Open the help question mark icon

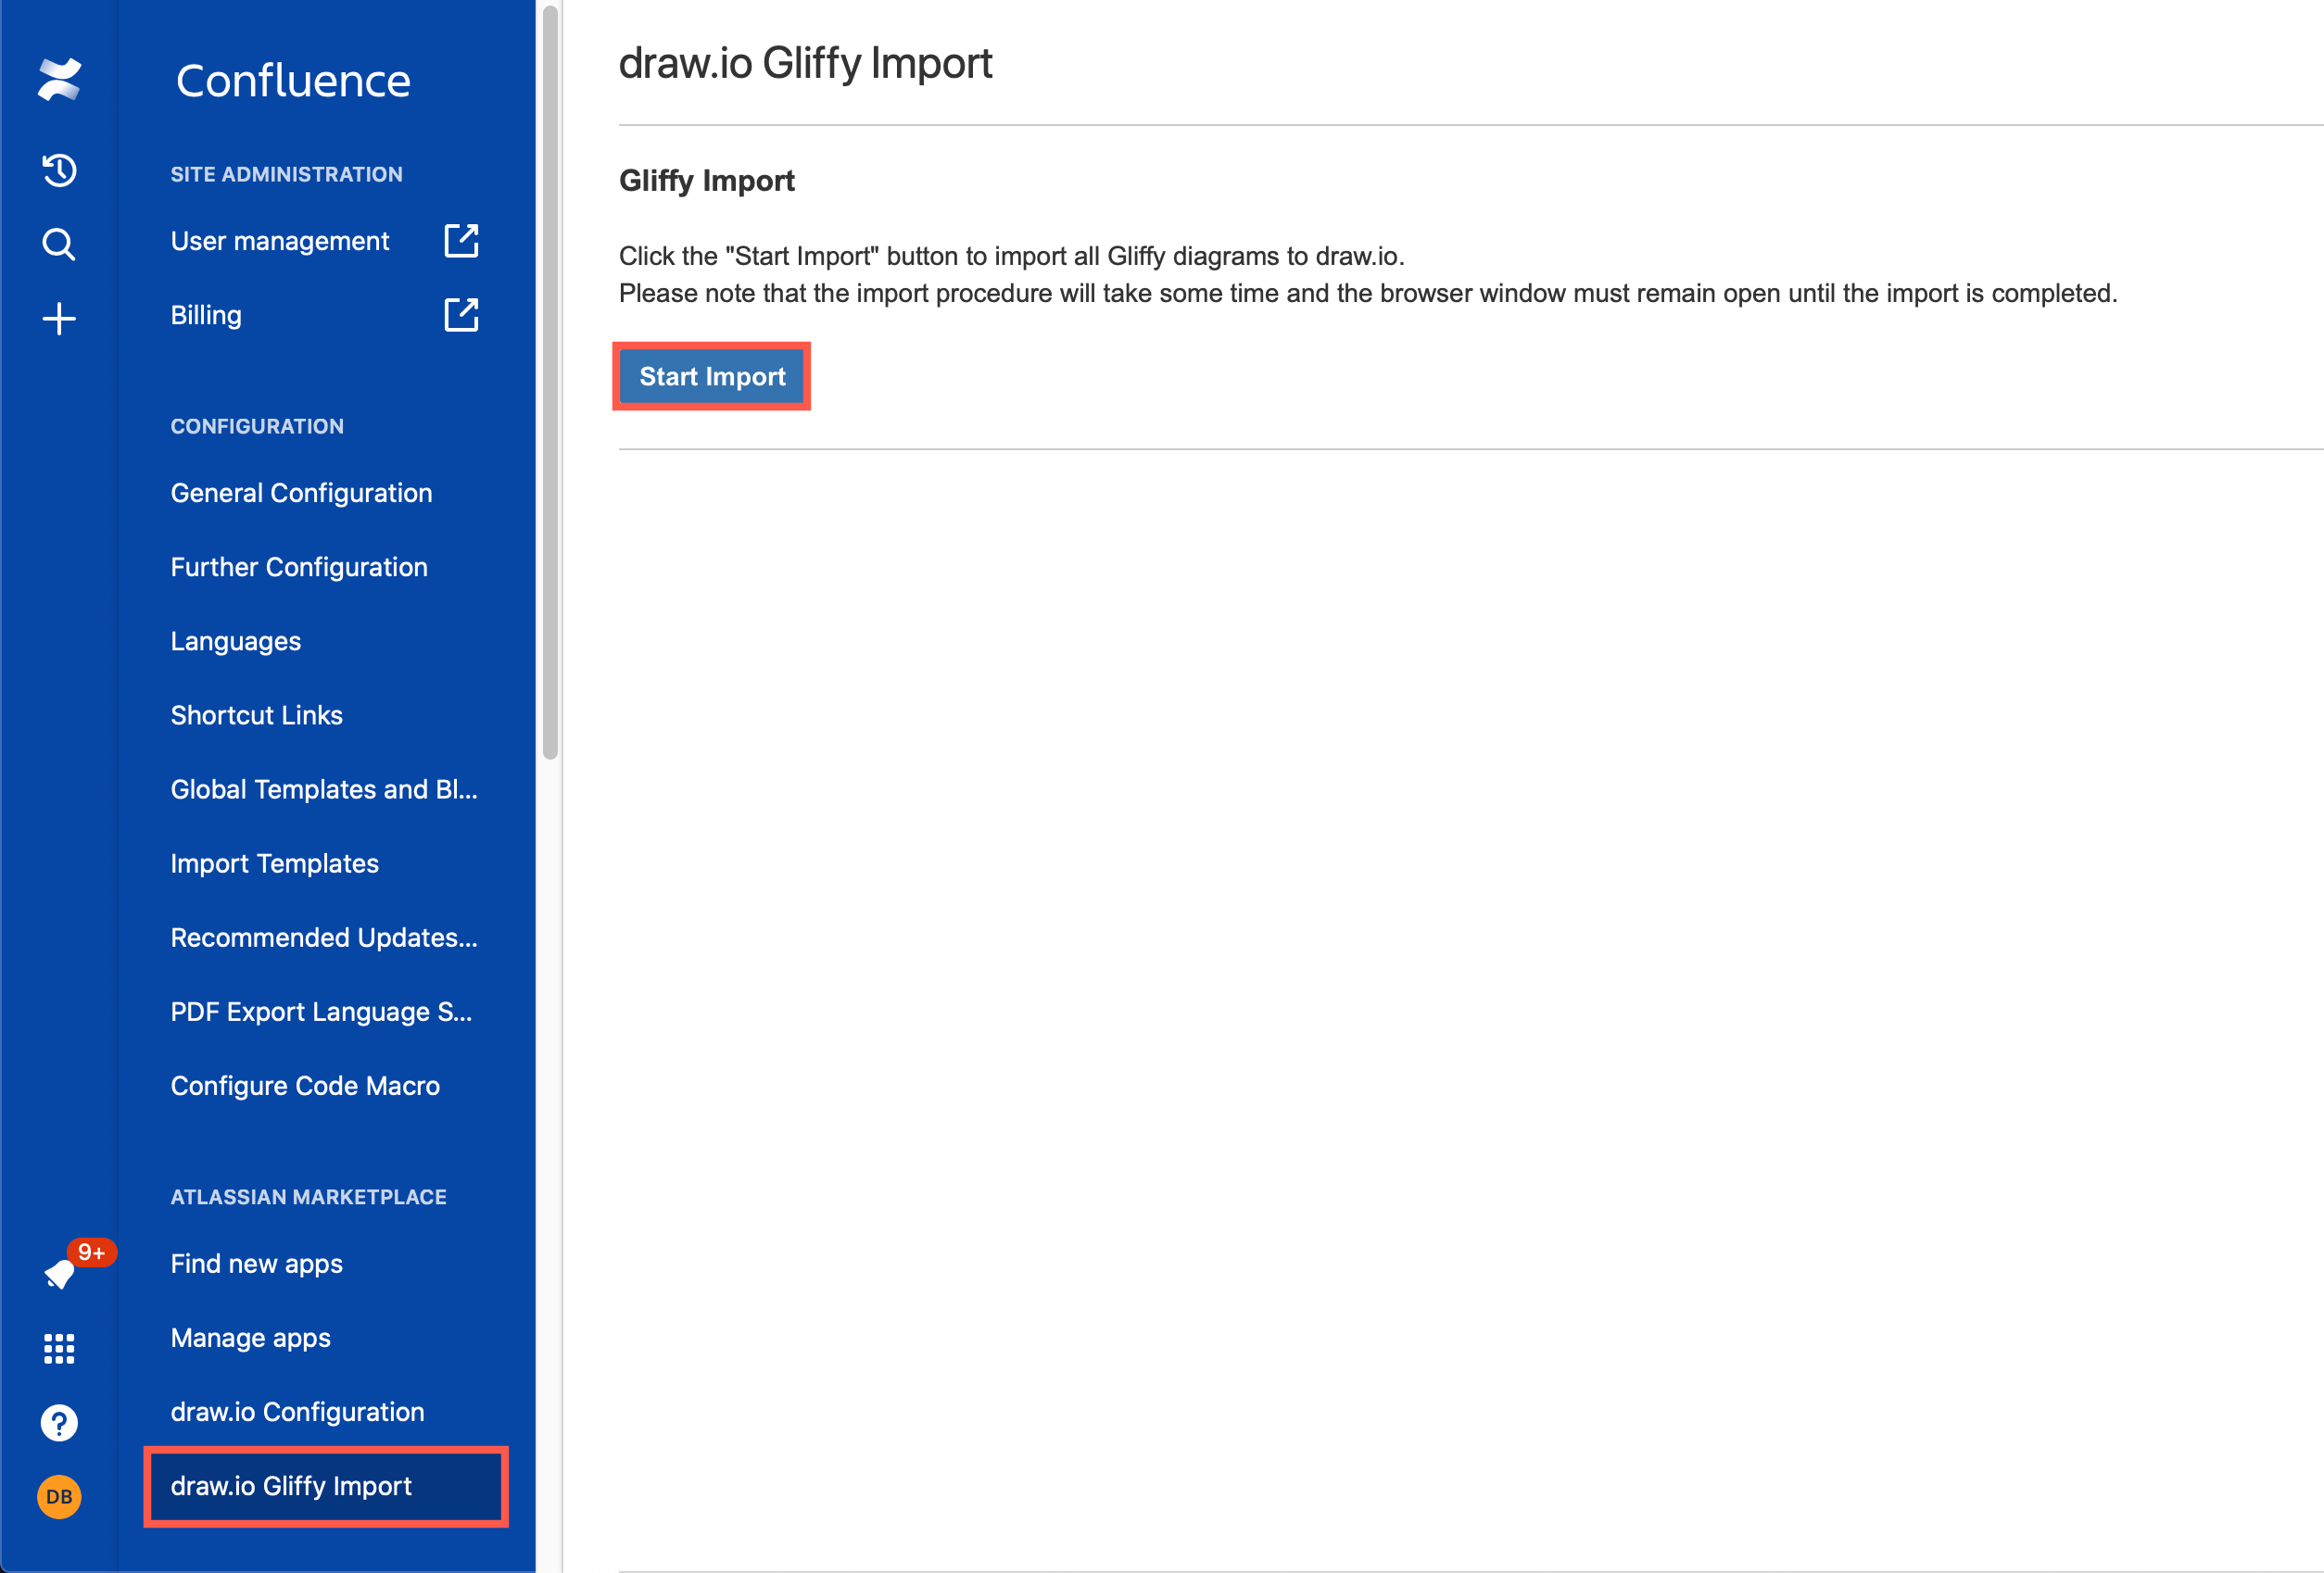pyautogui.click(x=59, y=1422)
